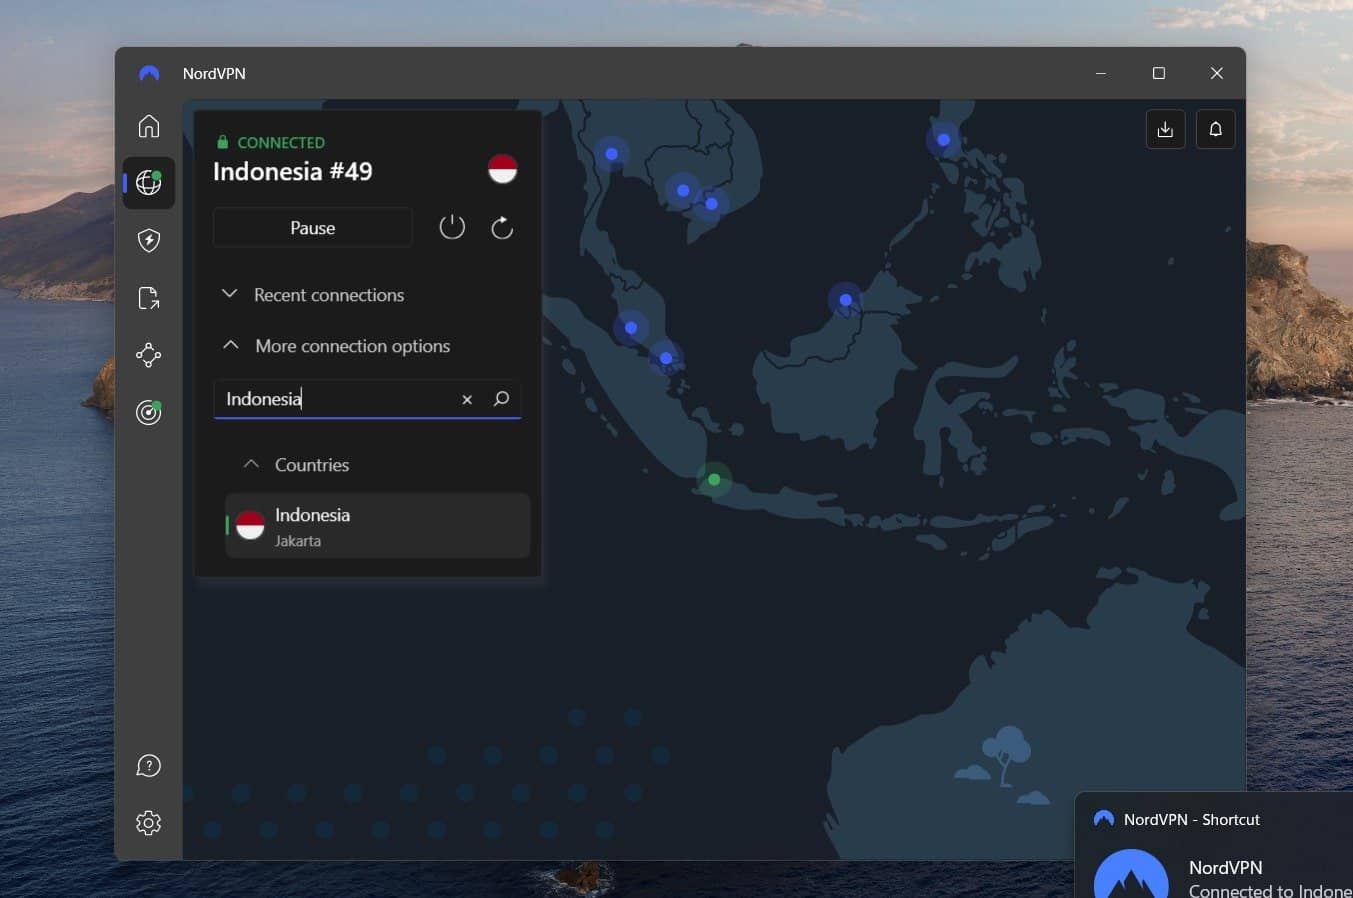Collapse More connection options section
This screenshot has height=898, width=1353.
tap(336, 346)
